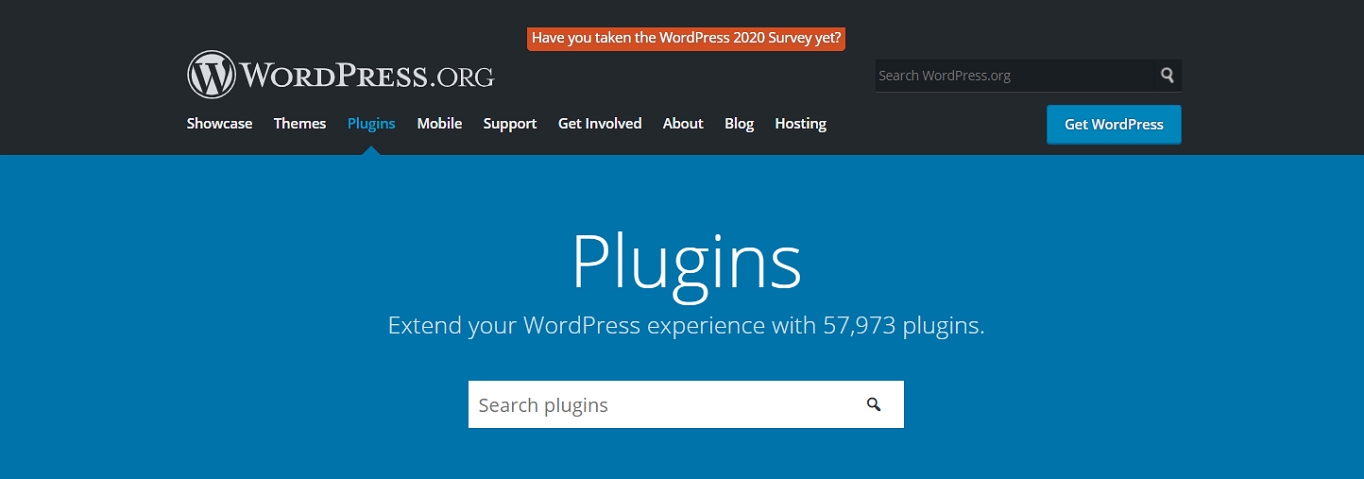
Task: Go to the Hosting page
Action: pos(800,124)
